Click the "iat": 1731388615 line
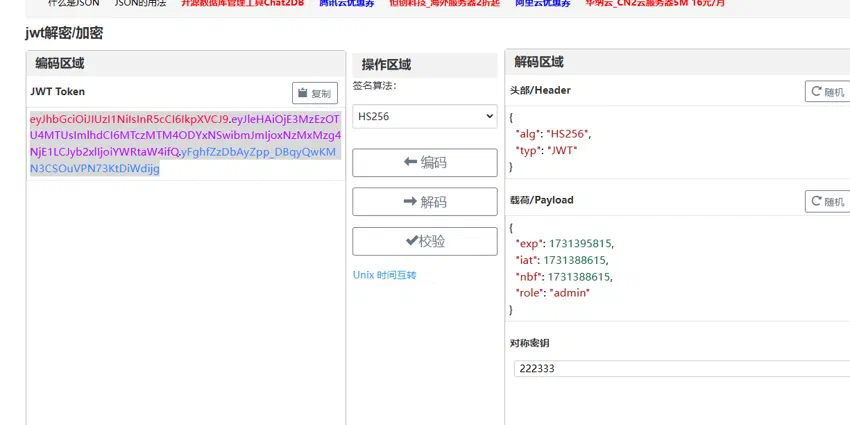 click(563, 260)
